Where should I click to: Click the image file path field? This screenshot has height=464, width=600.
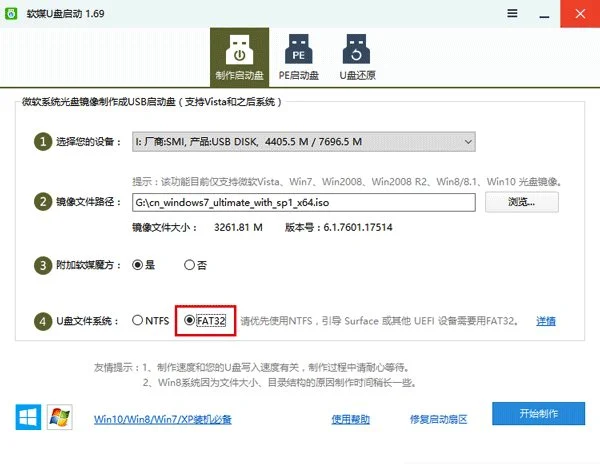pos(304,202)
